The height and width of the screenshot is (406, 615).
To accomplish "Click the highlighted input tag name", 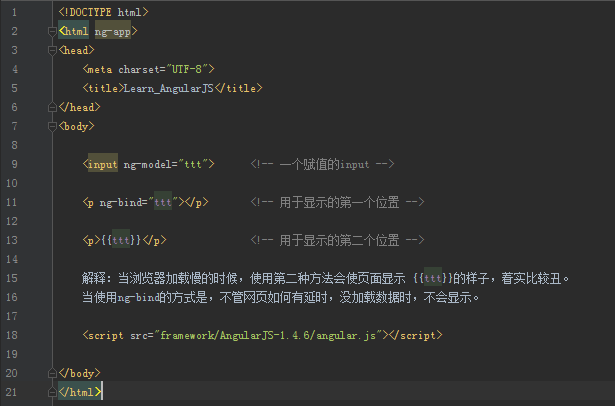I will tap(103, 164).
